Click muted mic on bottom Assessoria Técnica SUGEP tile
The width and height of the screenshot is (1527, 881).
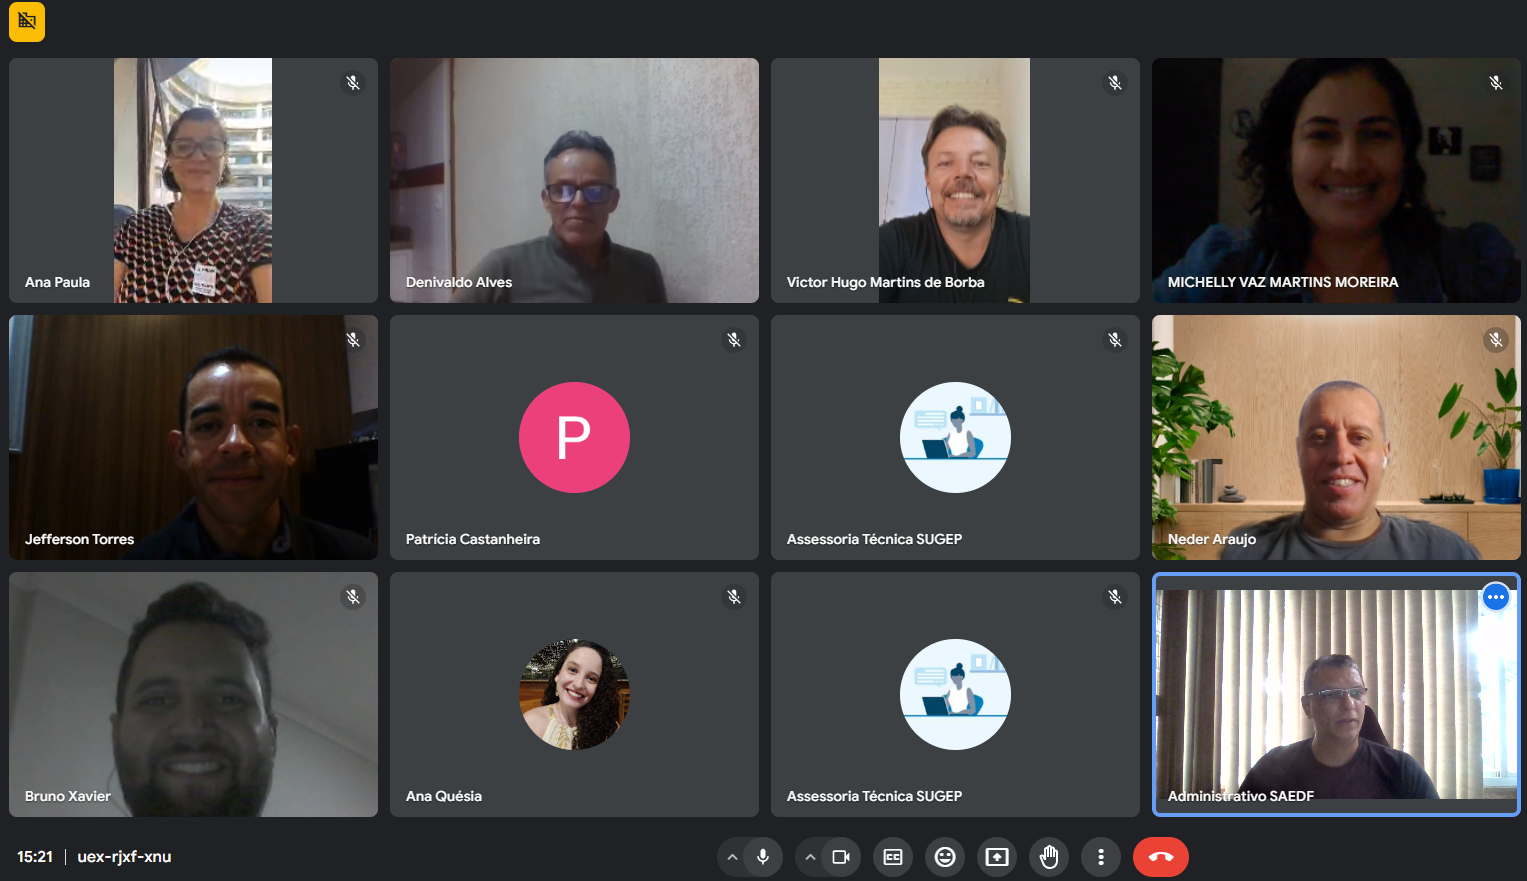(x=1115, y=597)
